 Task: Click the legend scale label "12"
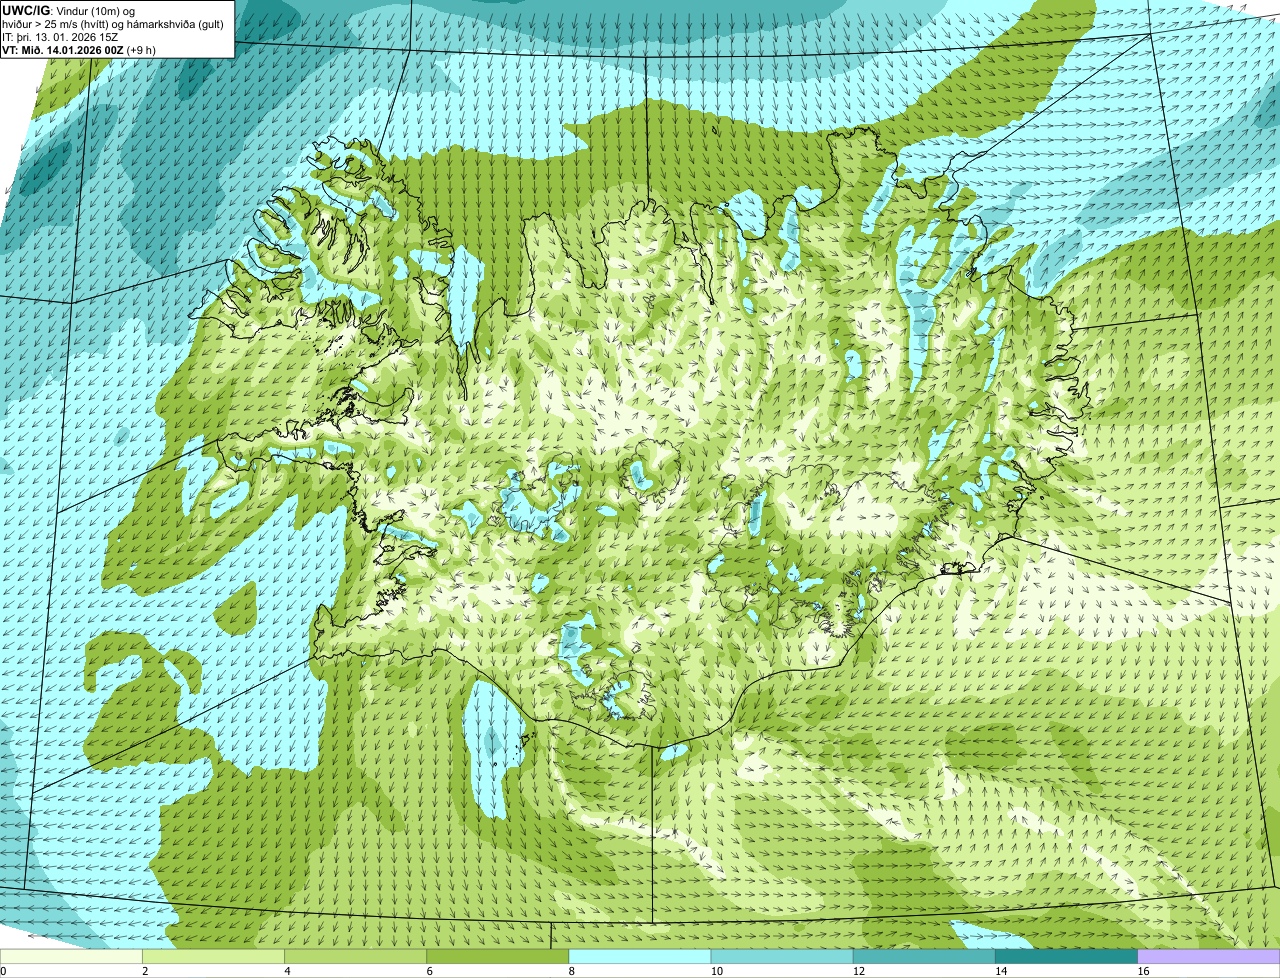[x=858, y=971]
